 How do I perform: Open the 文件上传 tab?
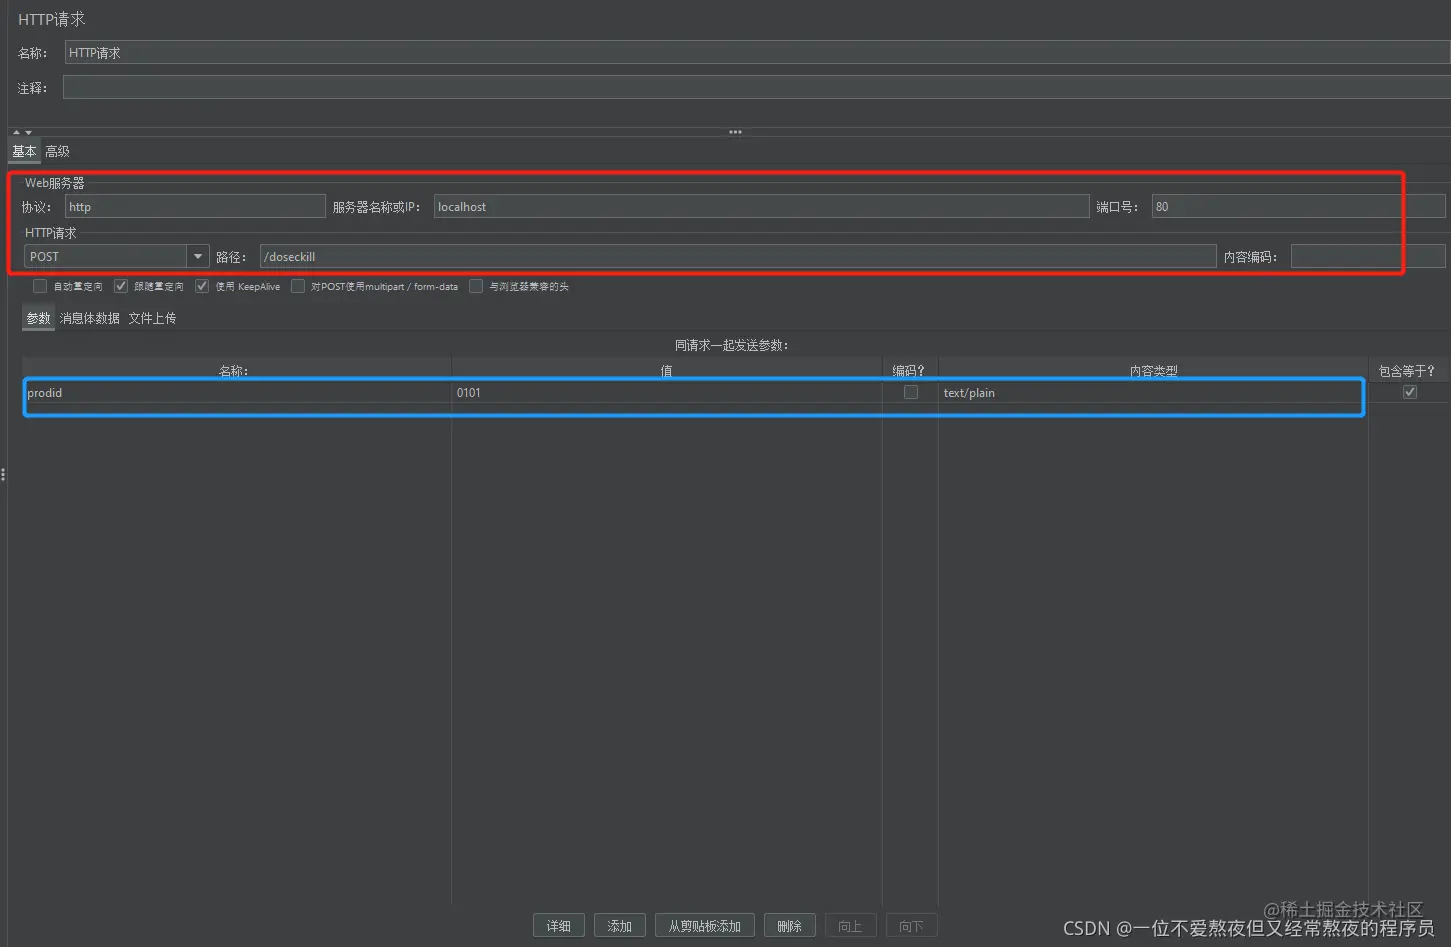tap(152, 318)
